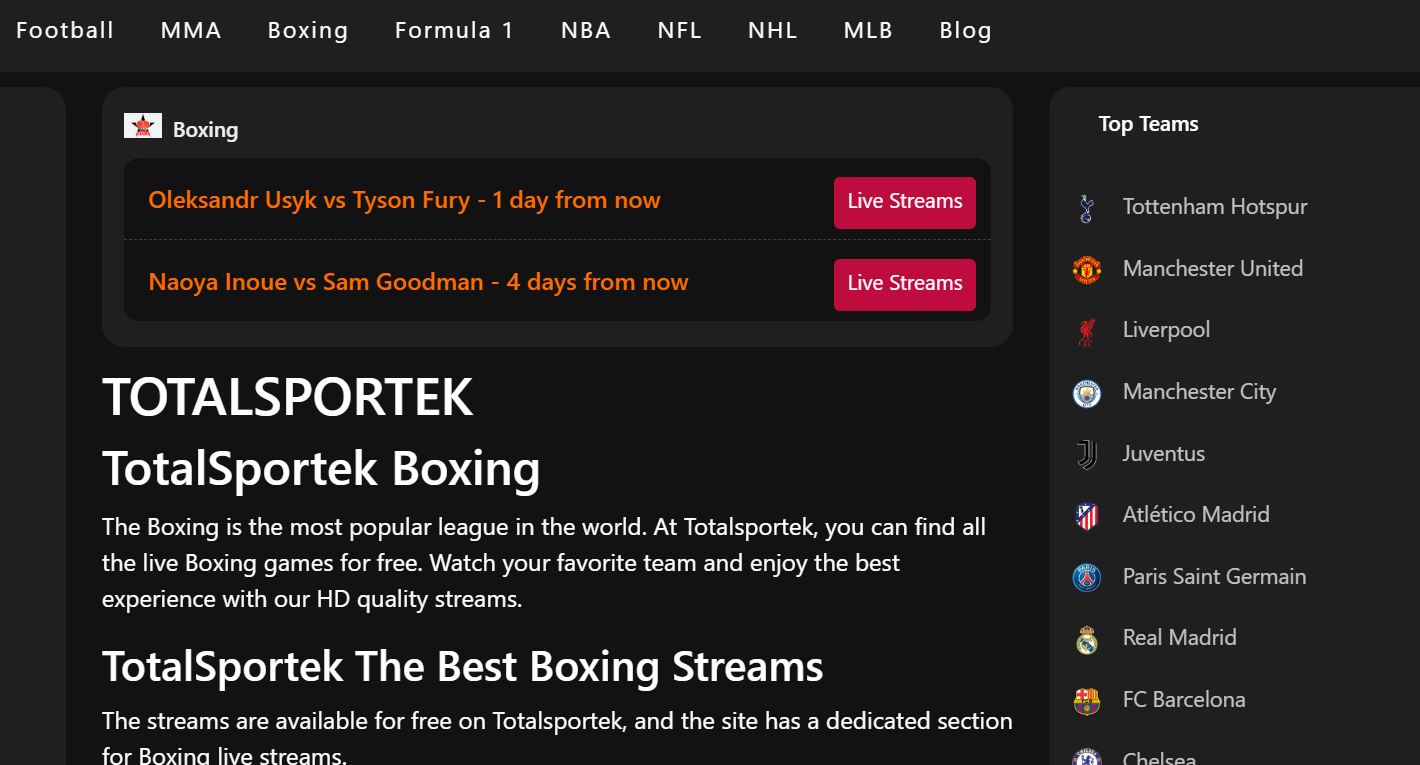Open the FC Barcelona team link
1420x765 pixels.
1184,699
